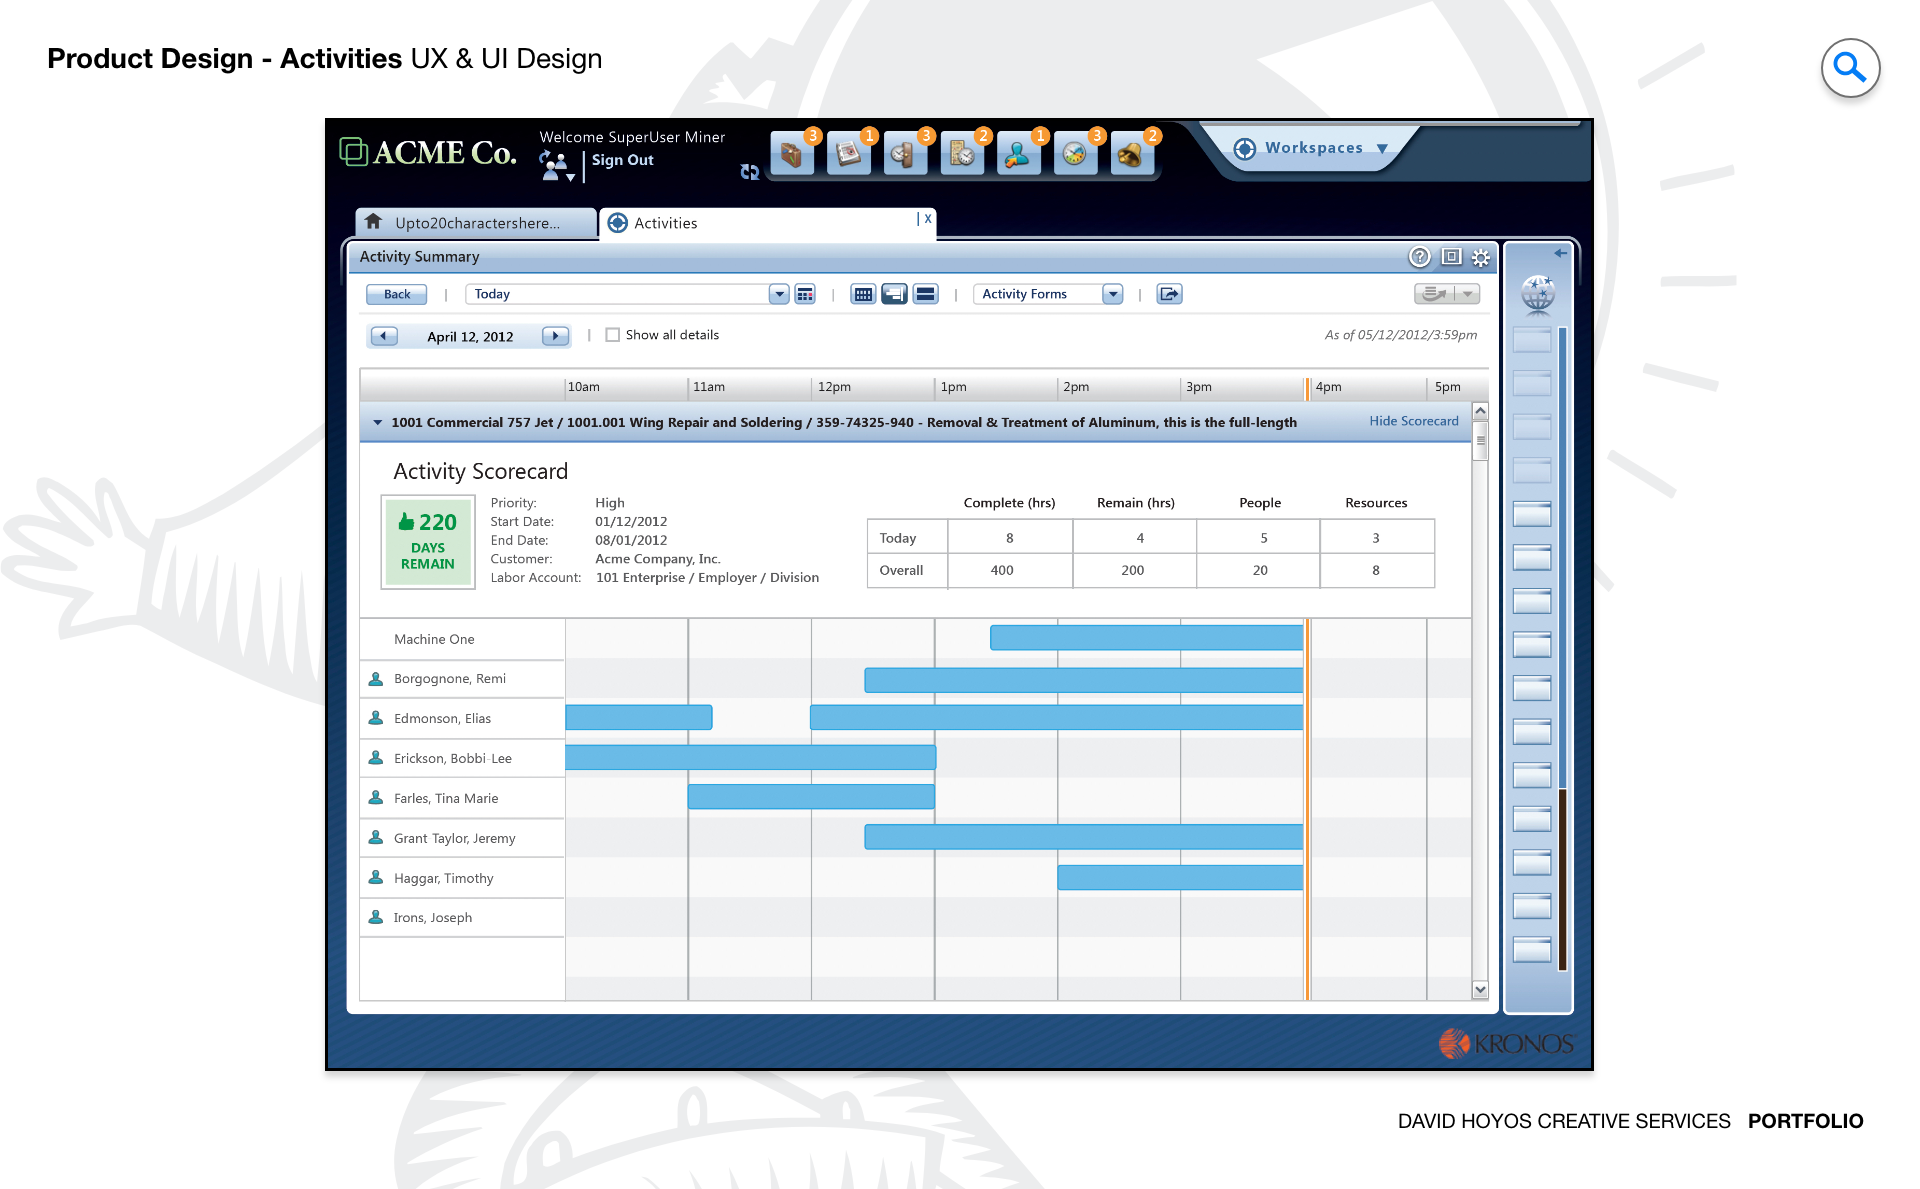Viewport: 1920px width, 1189px height.
Task: Click Haggar, Timothy's schedule bar
Action: (1180, 877)
